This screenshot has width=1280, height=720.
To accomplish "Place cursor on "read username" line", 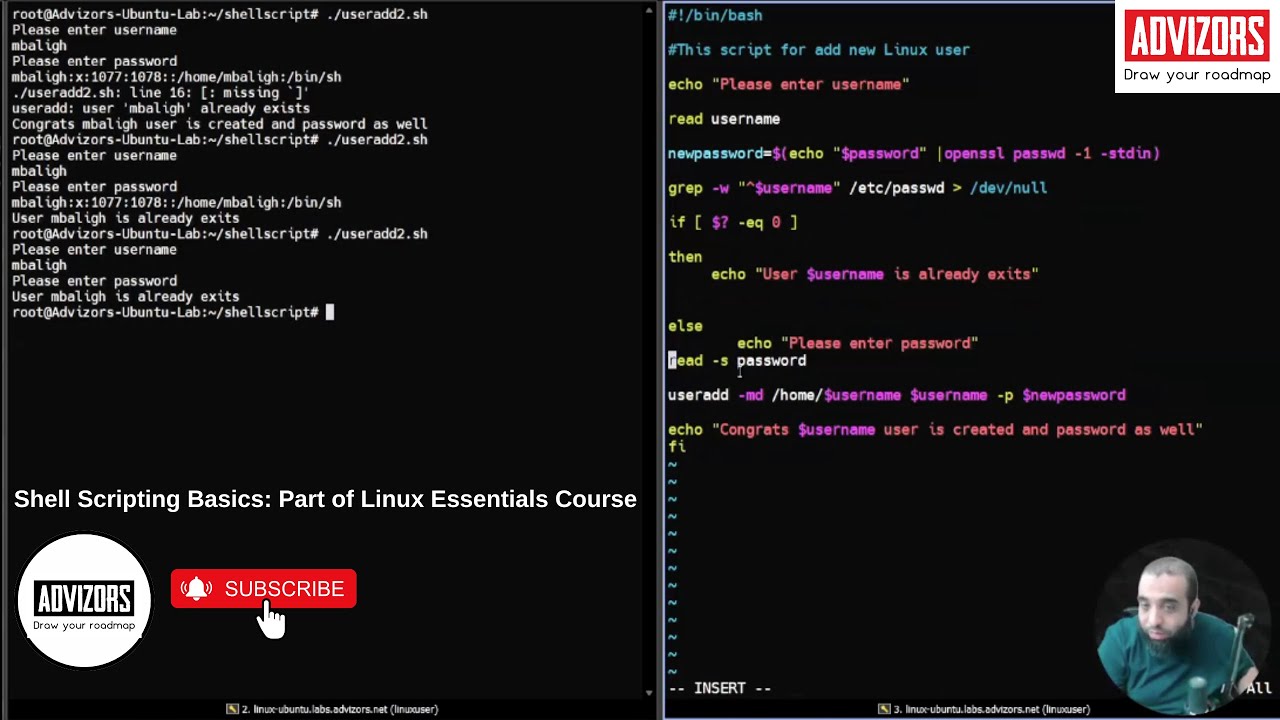I will (x=724, y=119).
